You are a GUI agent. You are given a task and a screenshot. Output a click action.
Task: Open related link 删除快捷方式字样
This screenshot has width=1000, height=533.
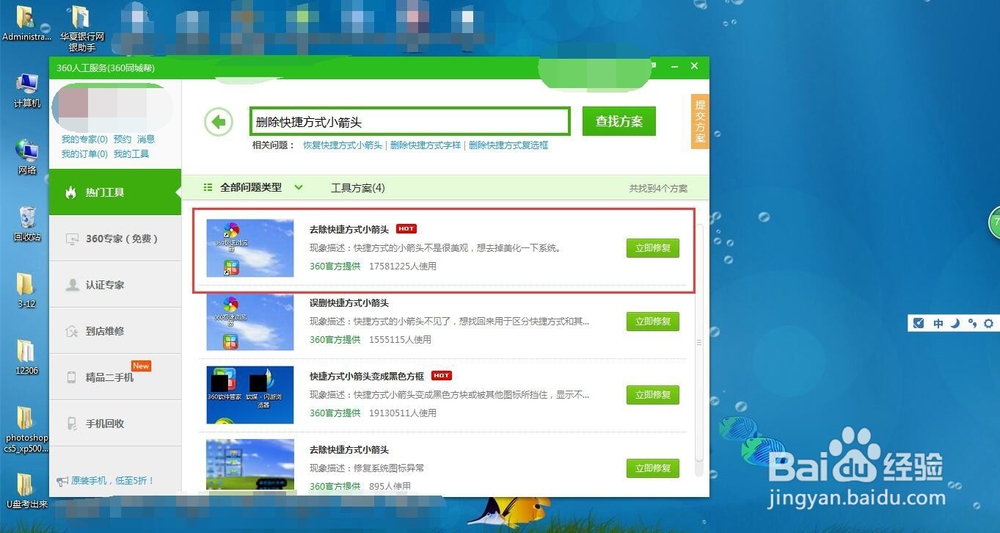click(x=425, y=145)
